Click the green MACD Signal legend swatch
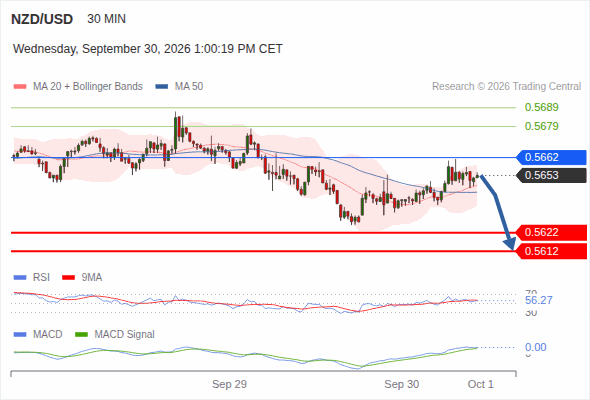 [x=81, y=335]
